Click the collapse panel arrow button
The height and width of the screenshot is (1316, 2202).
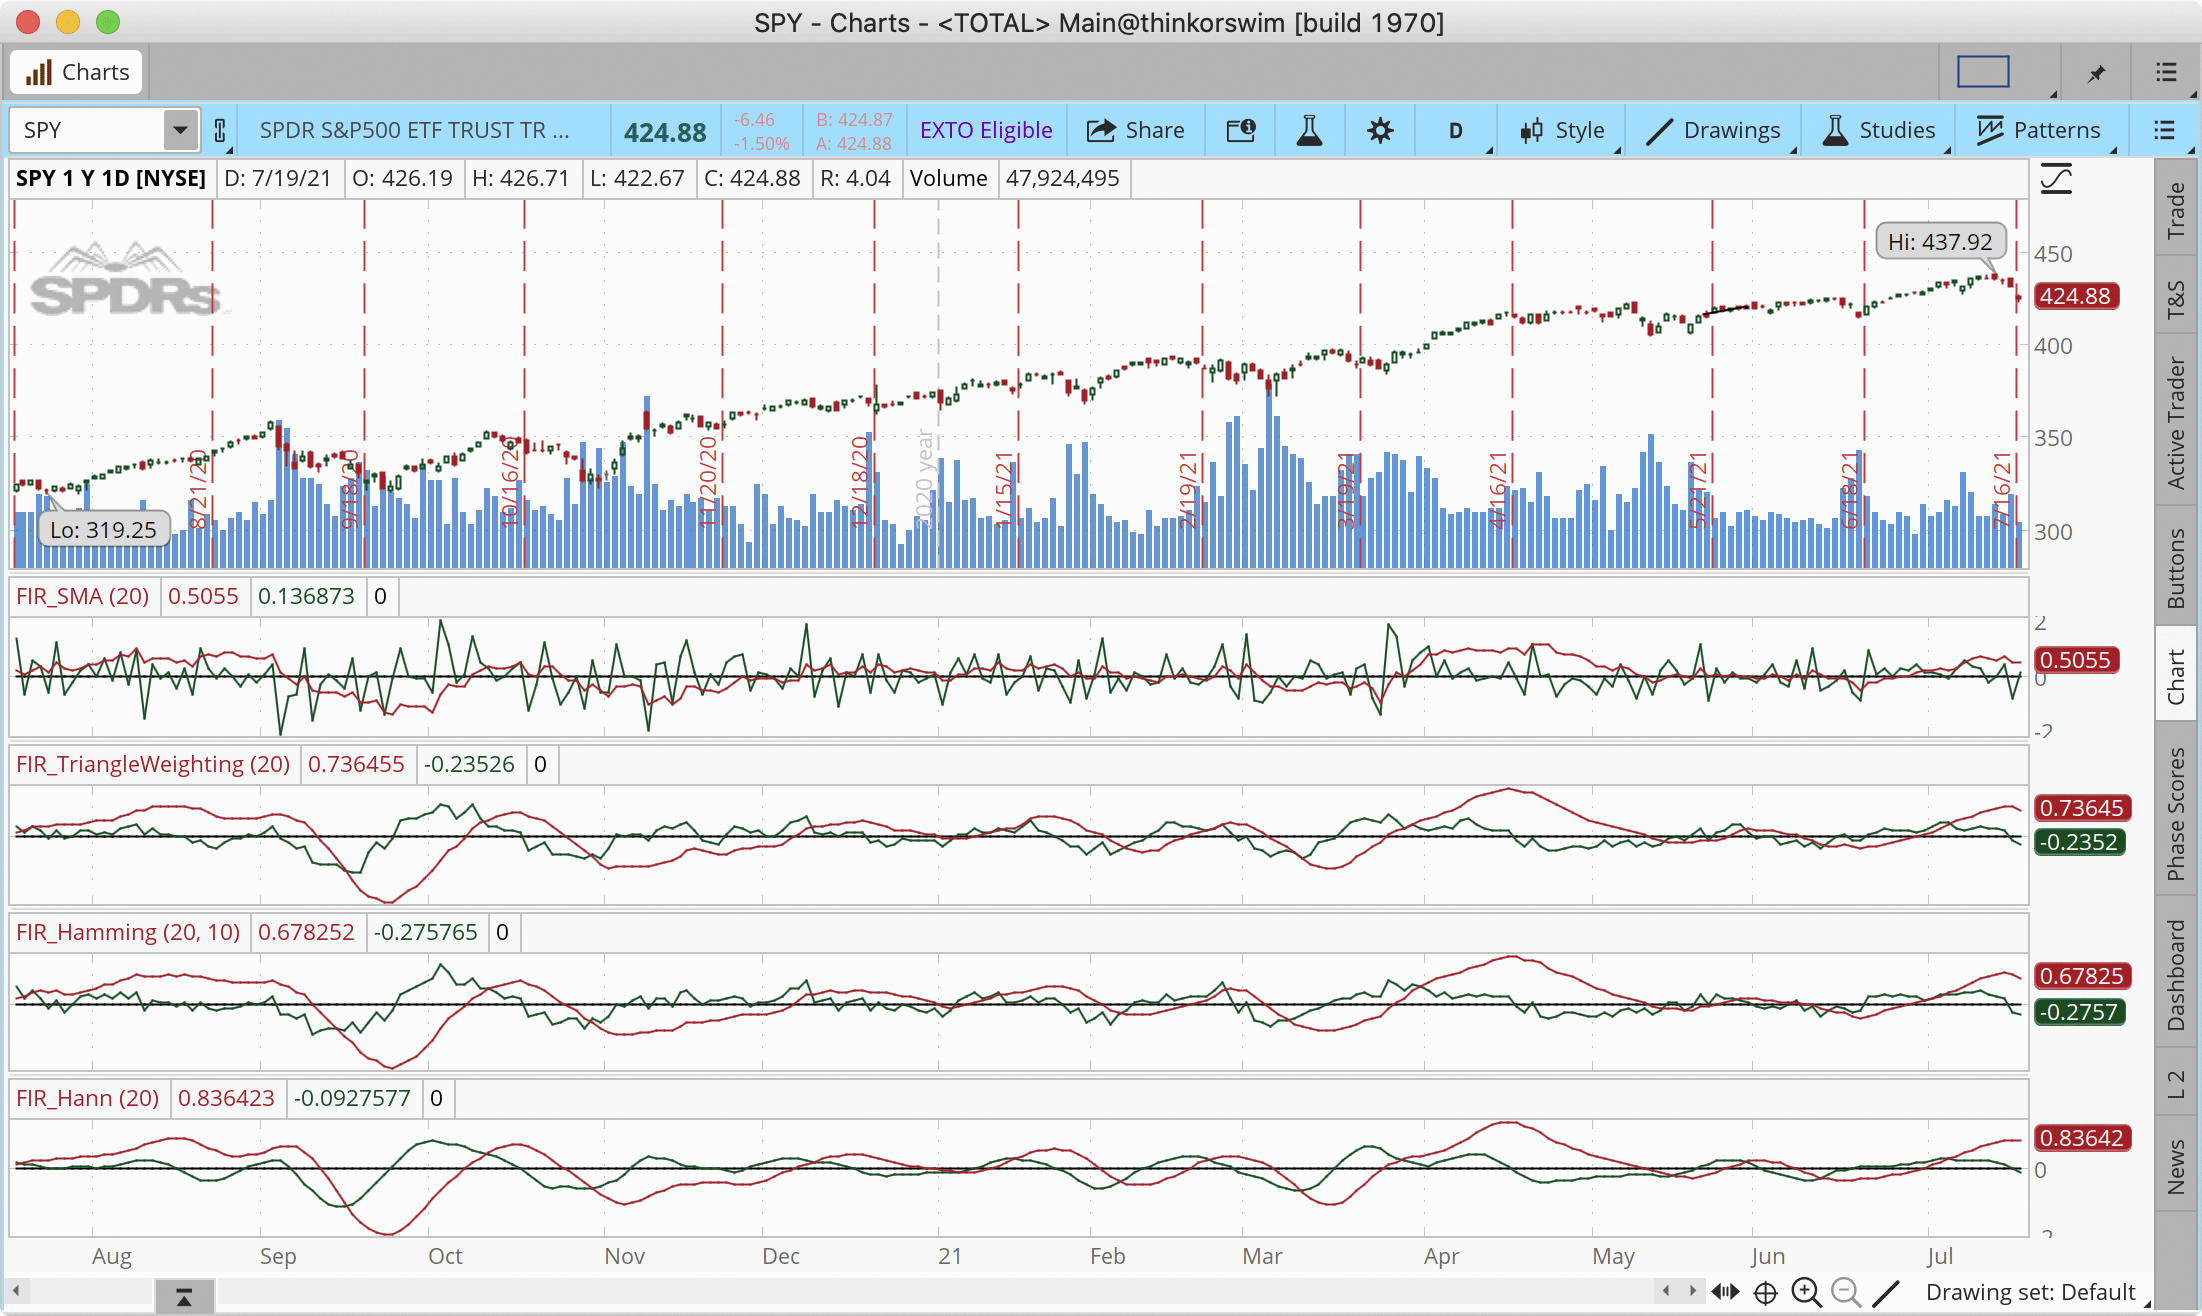pos(184,1298)
